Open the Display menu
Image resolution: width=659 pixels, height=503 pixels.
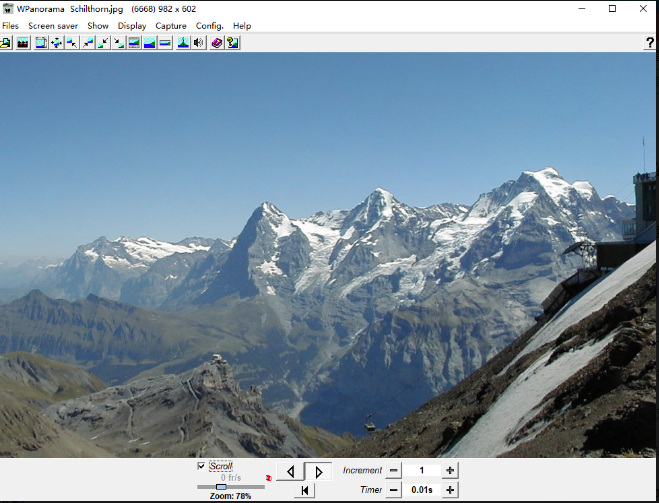pyautogui.click(x=132, y=26)
